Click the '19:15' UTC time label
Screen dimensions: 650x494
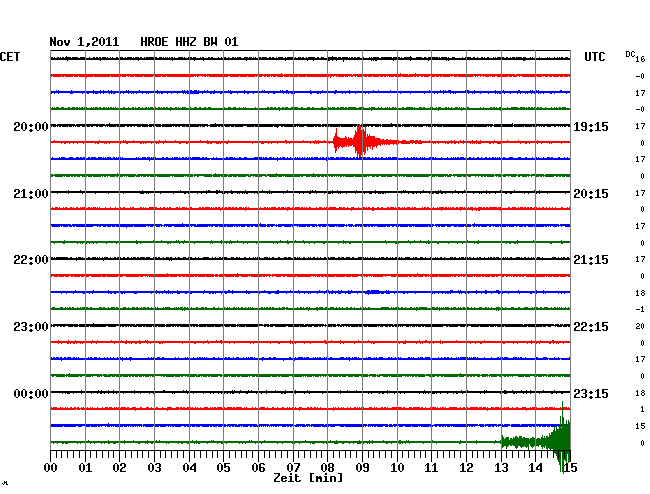tap(591, 126)
